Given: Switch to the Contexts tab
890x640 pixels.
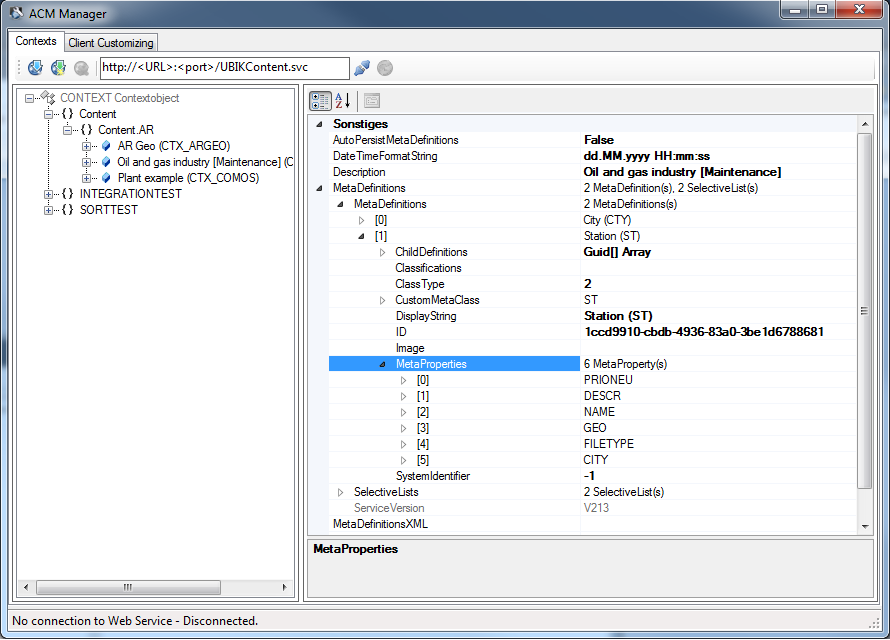Looking at the screenshot, I should coord(36,42).
